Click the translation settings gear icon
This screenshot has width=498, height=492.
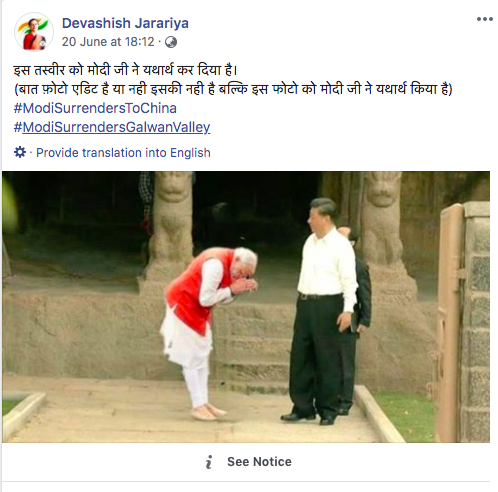click(20, 152)
